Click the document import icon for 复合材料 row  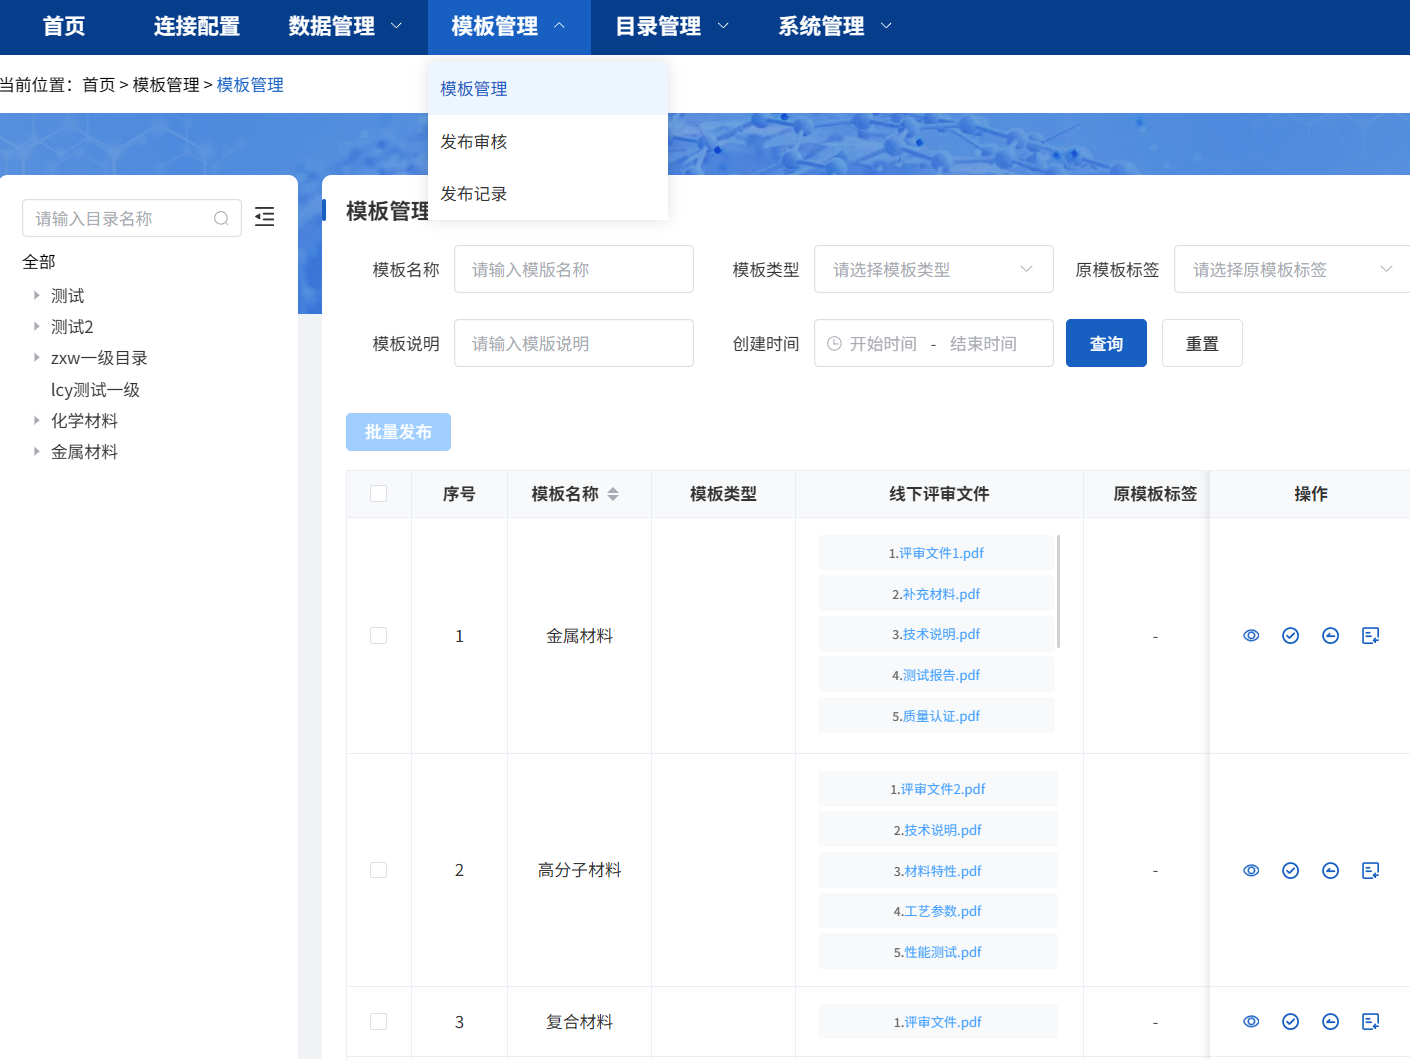(1371, 1022)
